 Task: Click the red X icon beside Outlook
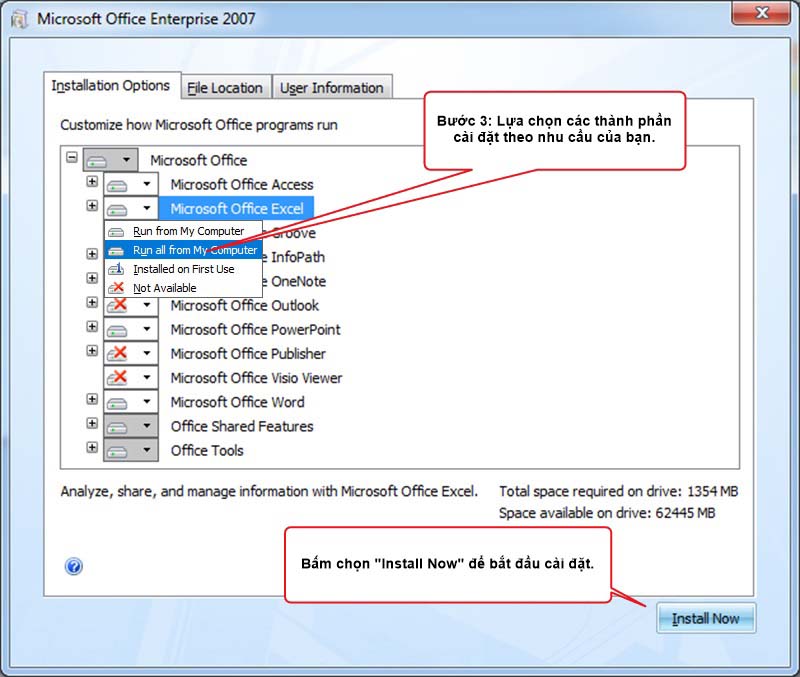tap(117, 305)
